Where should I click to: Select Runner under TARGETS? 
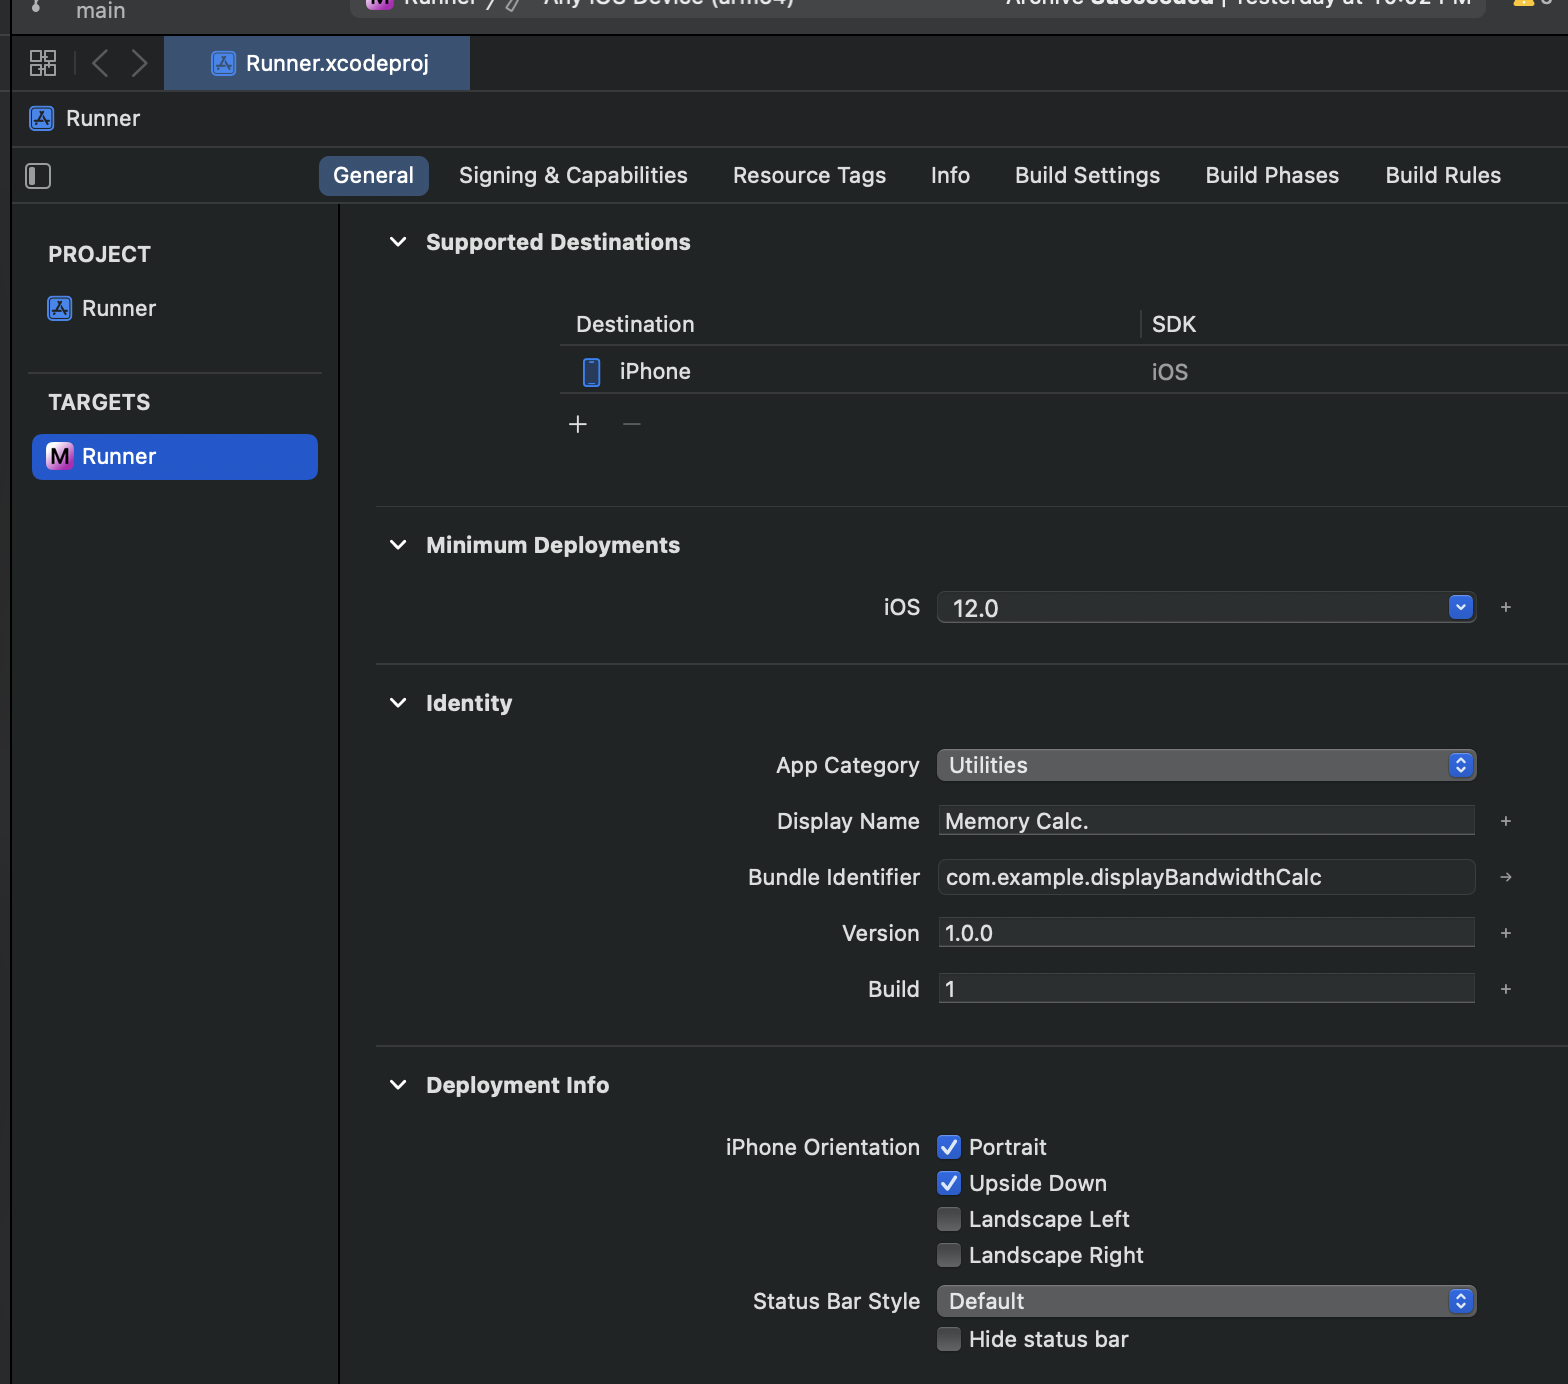pos(175,457)
